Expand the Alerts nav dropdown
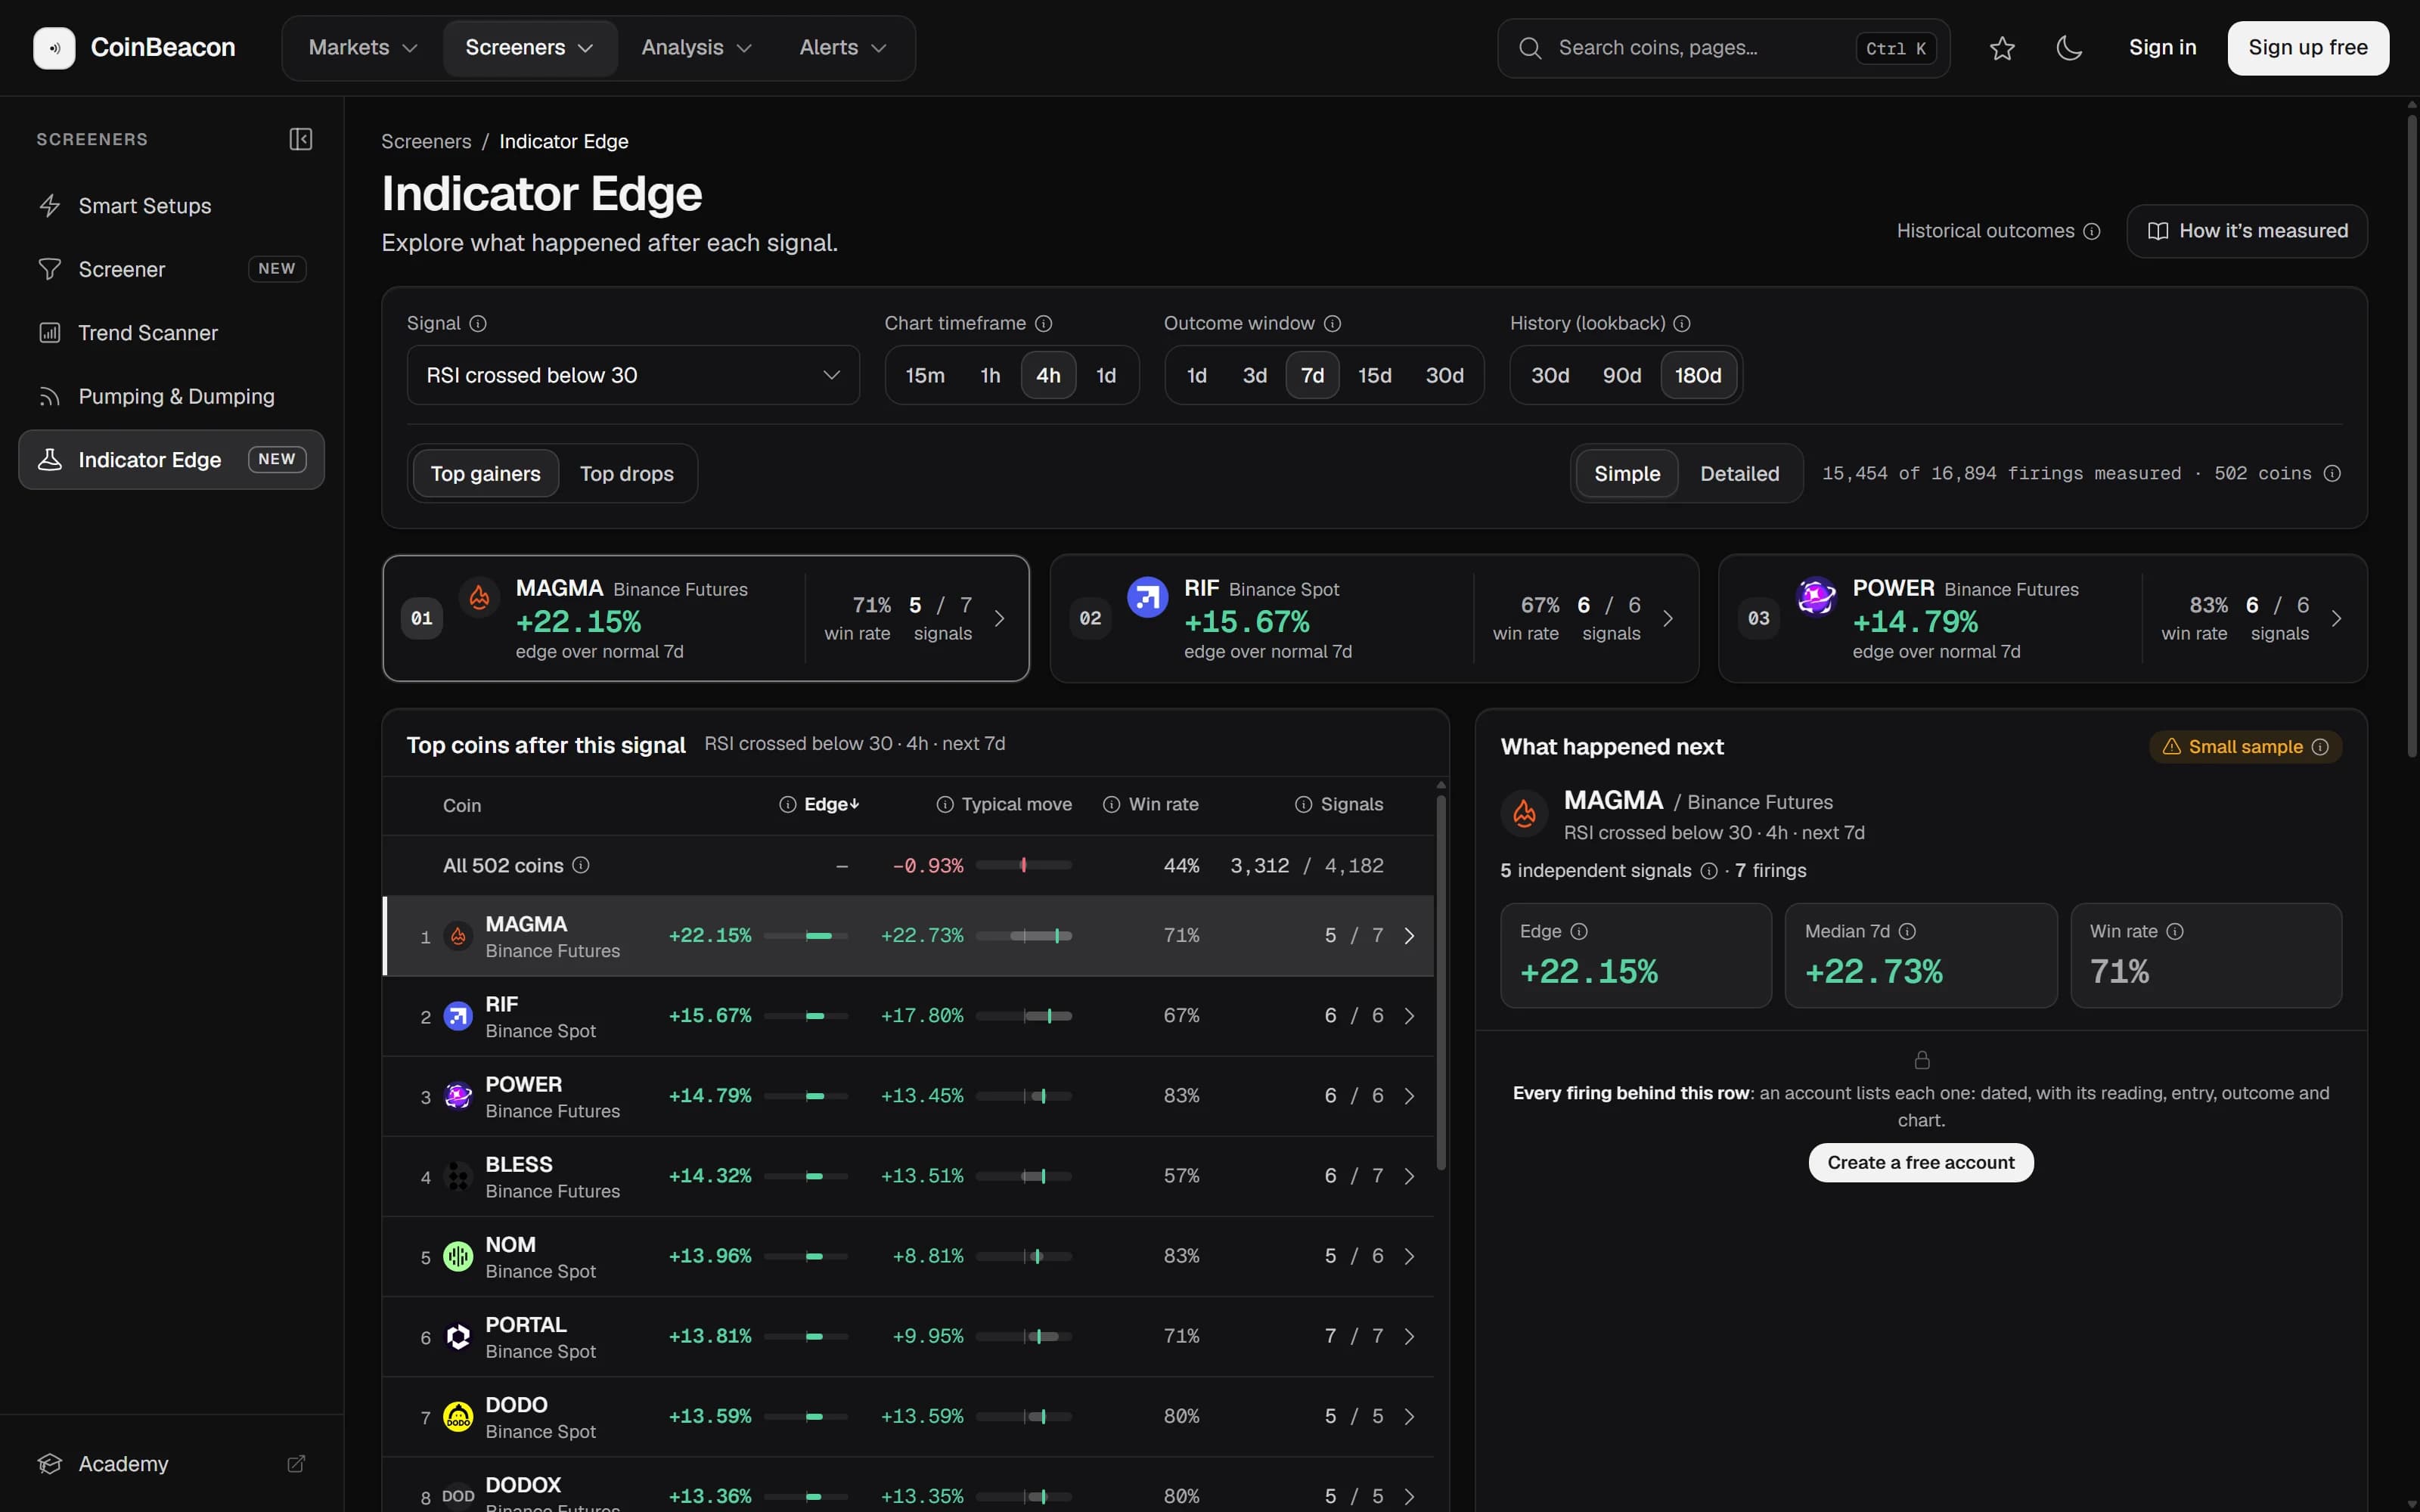The height and width of the screenshot is (1512, 2420). 842,48
